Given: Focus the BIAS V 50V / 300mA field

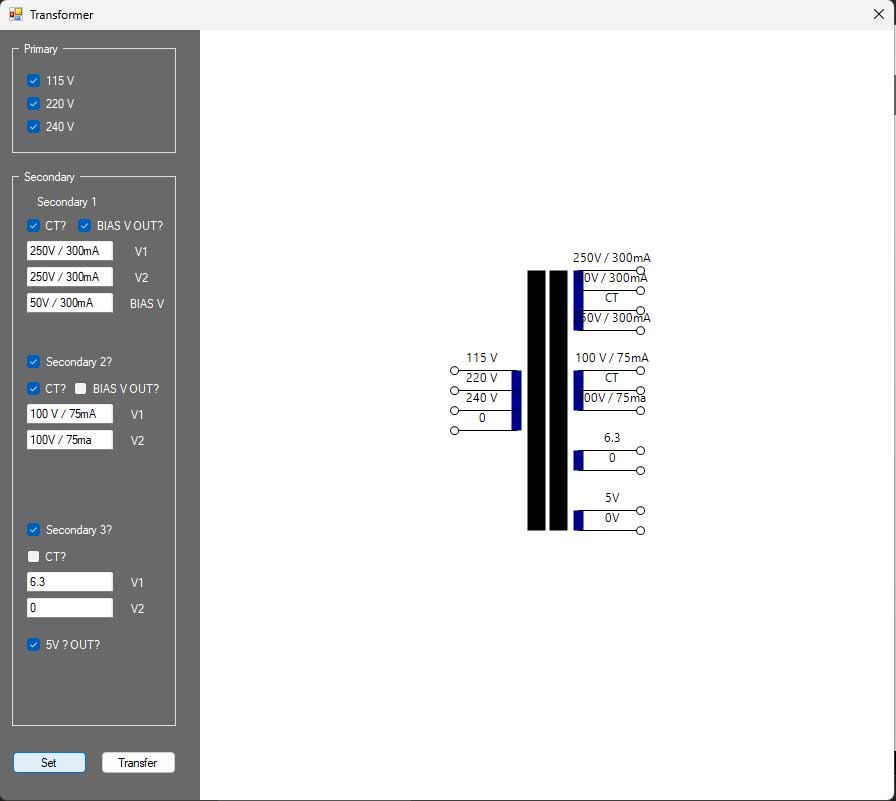Looking at the screenshot, I should click(x=69, y=303).
